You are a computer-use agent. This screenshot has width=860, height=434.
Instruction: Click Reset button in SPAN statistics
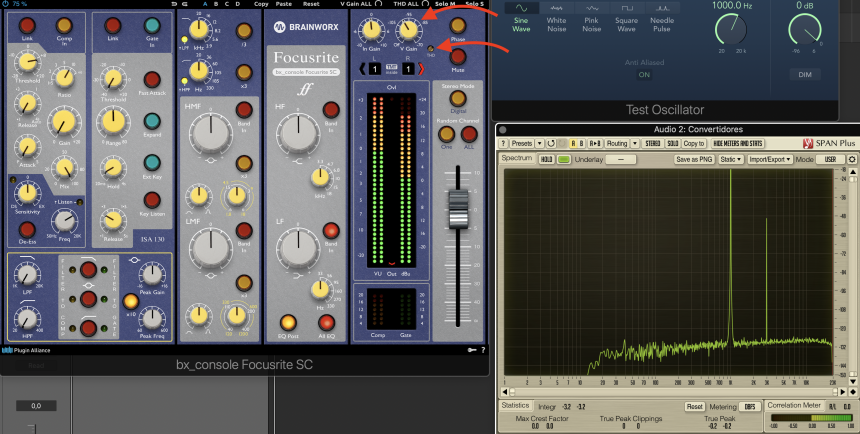(695, 407)
